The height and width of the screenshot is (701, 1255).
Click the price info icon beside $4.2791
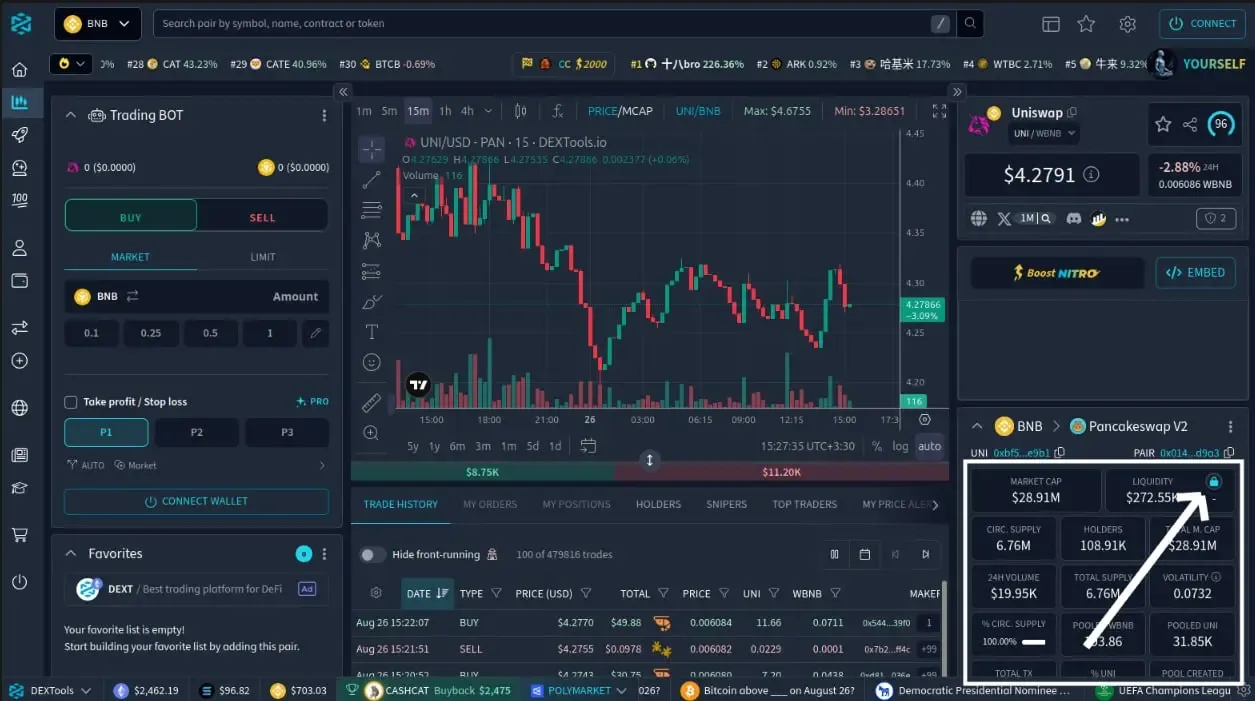(x=1091, y=175)
